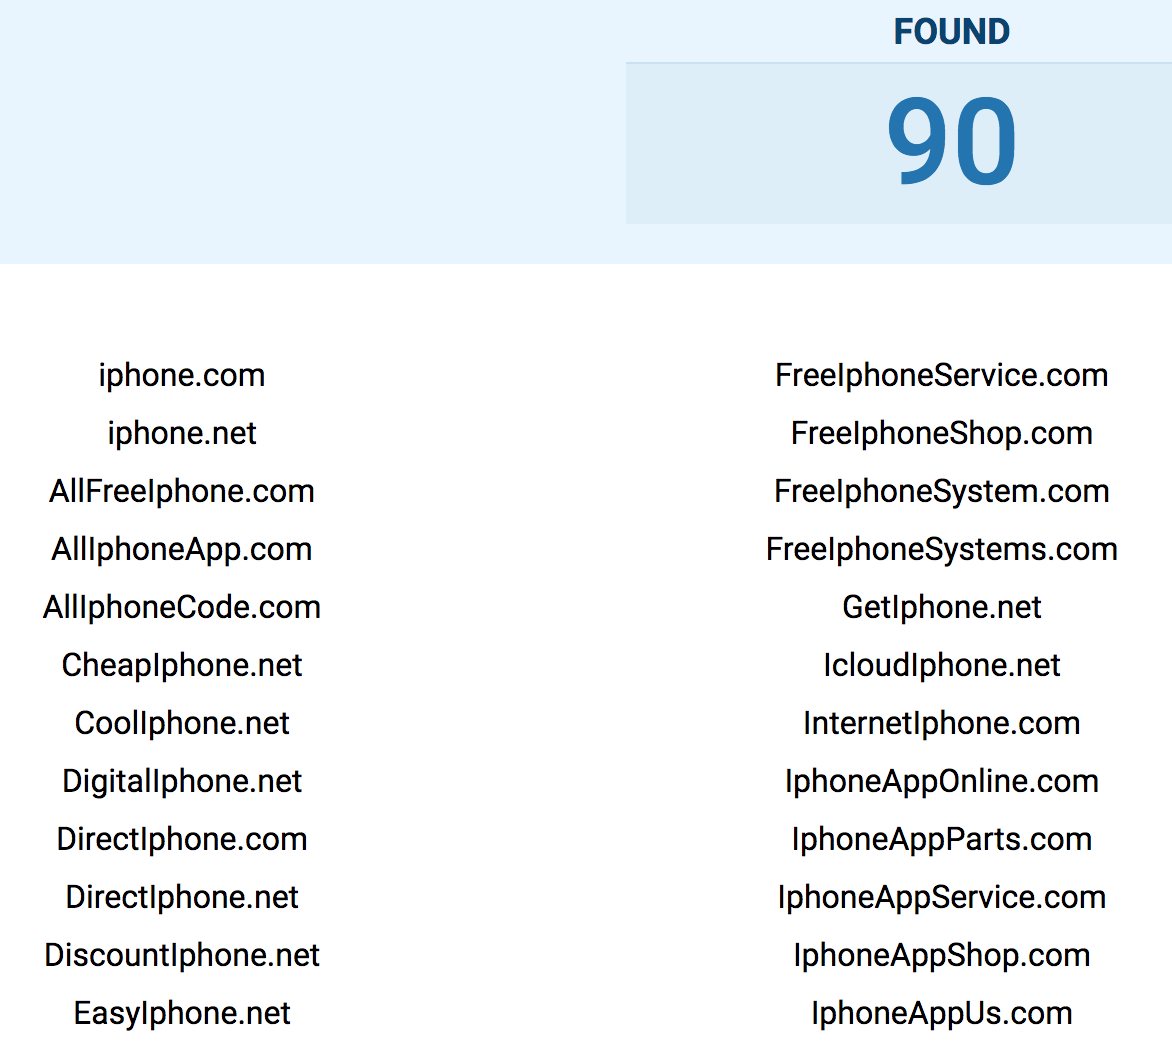Select the IphoneAppShop.com domain
This screenshot has height=1046, width=1172.
pos(941,956)
